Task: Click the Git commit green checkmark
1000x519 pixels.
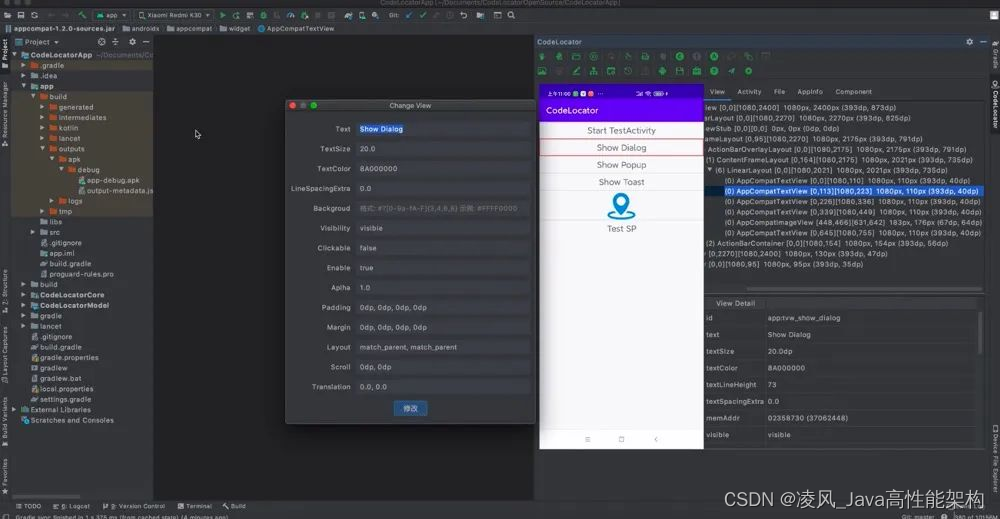Action: (422, 15)
